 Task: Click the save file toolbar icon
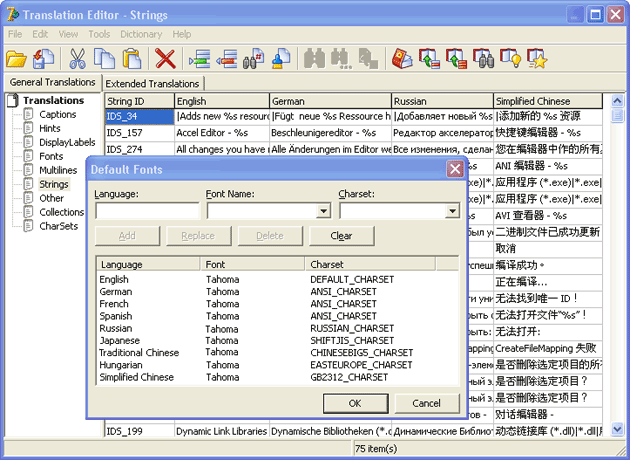click(x=43, y=59)
